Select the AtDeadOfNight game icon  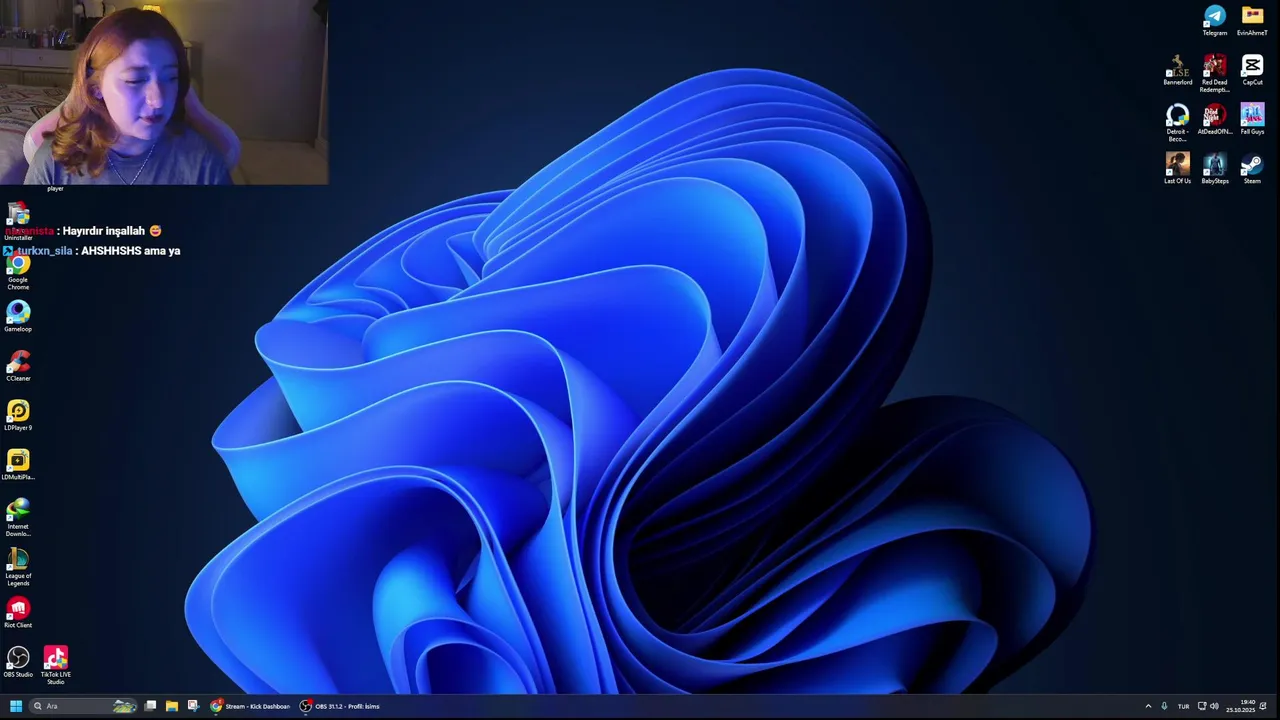click(1214, 119)
